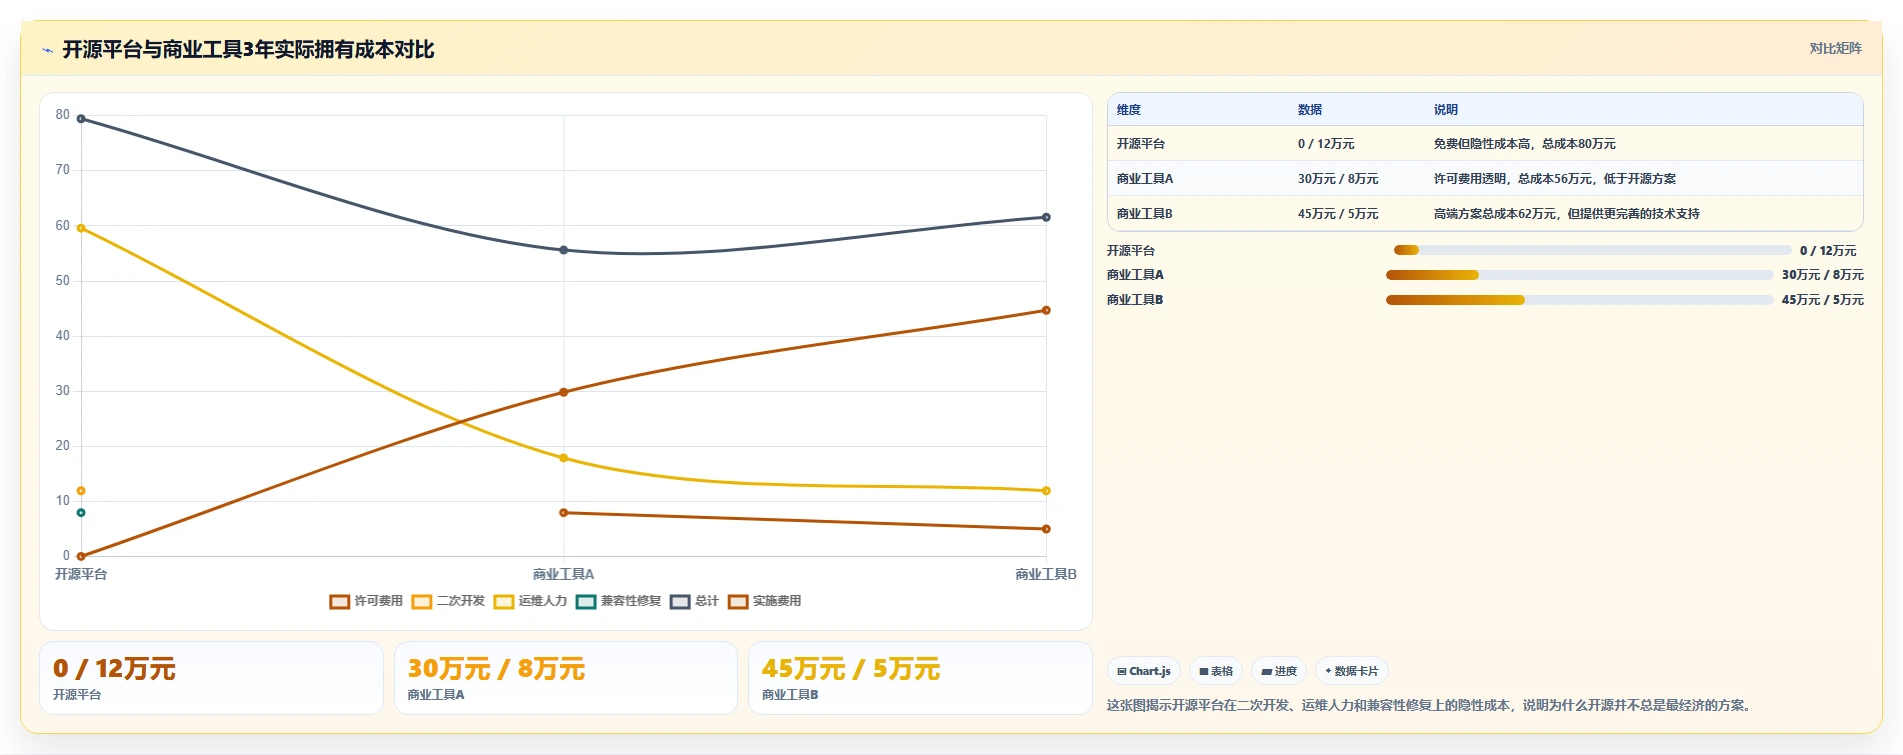Click the 表格 chip
1903x755 pixels.
pyautogui.click(x=1216, y=671)
